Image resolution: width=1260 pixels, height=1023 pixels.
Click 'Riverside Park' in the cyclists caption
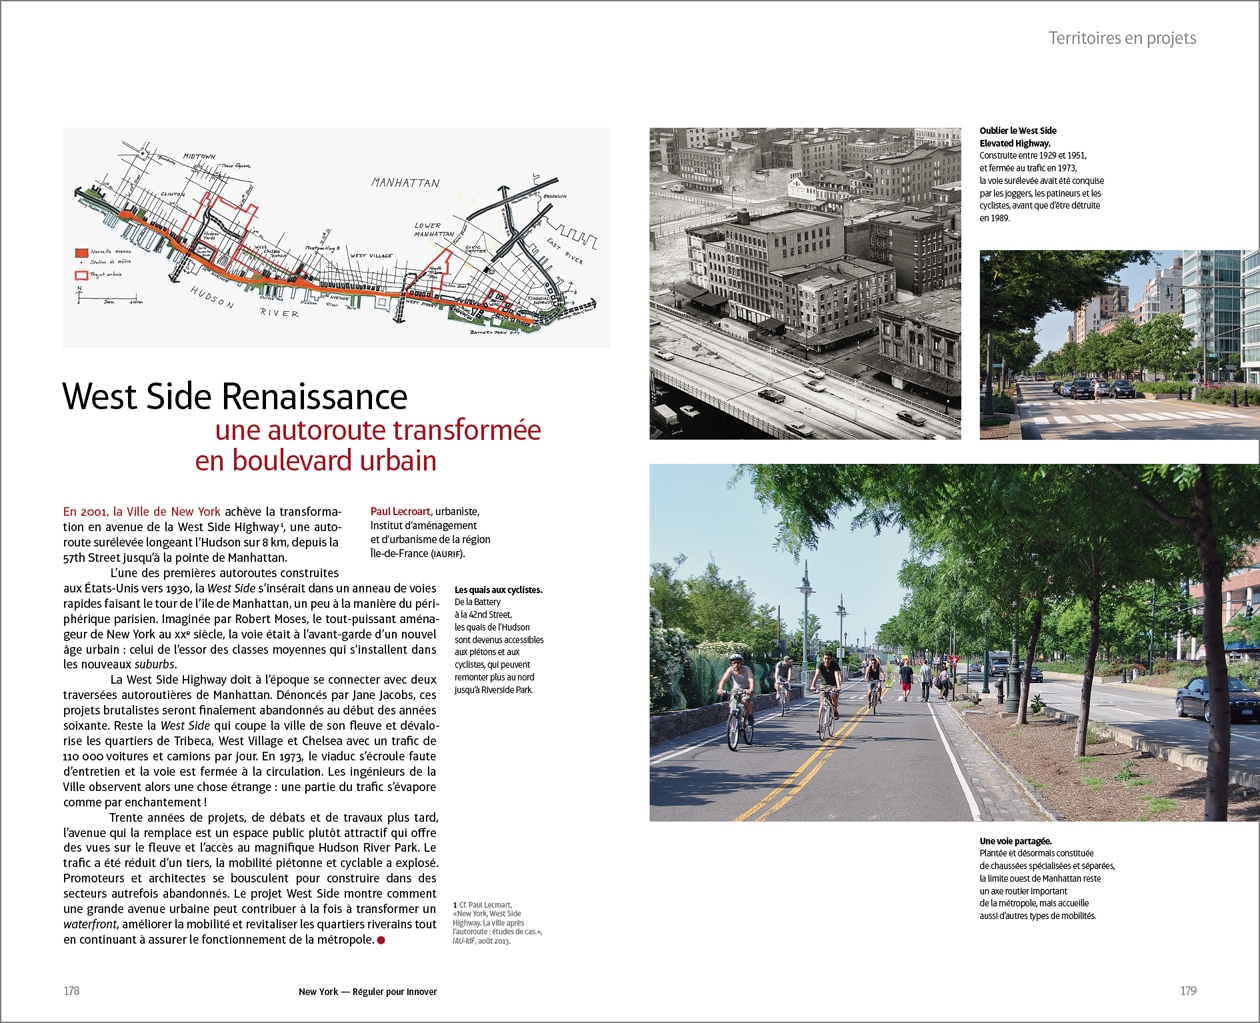click(506, 690)
